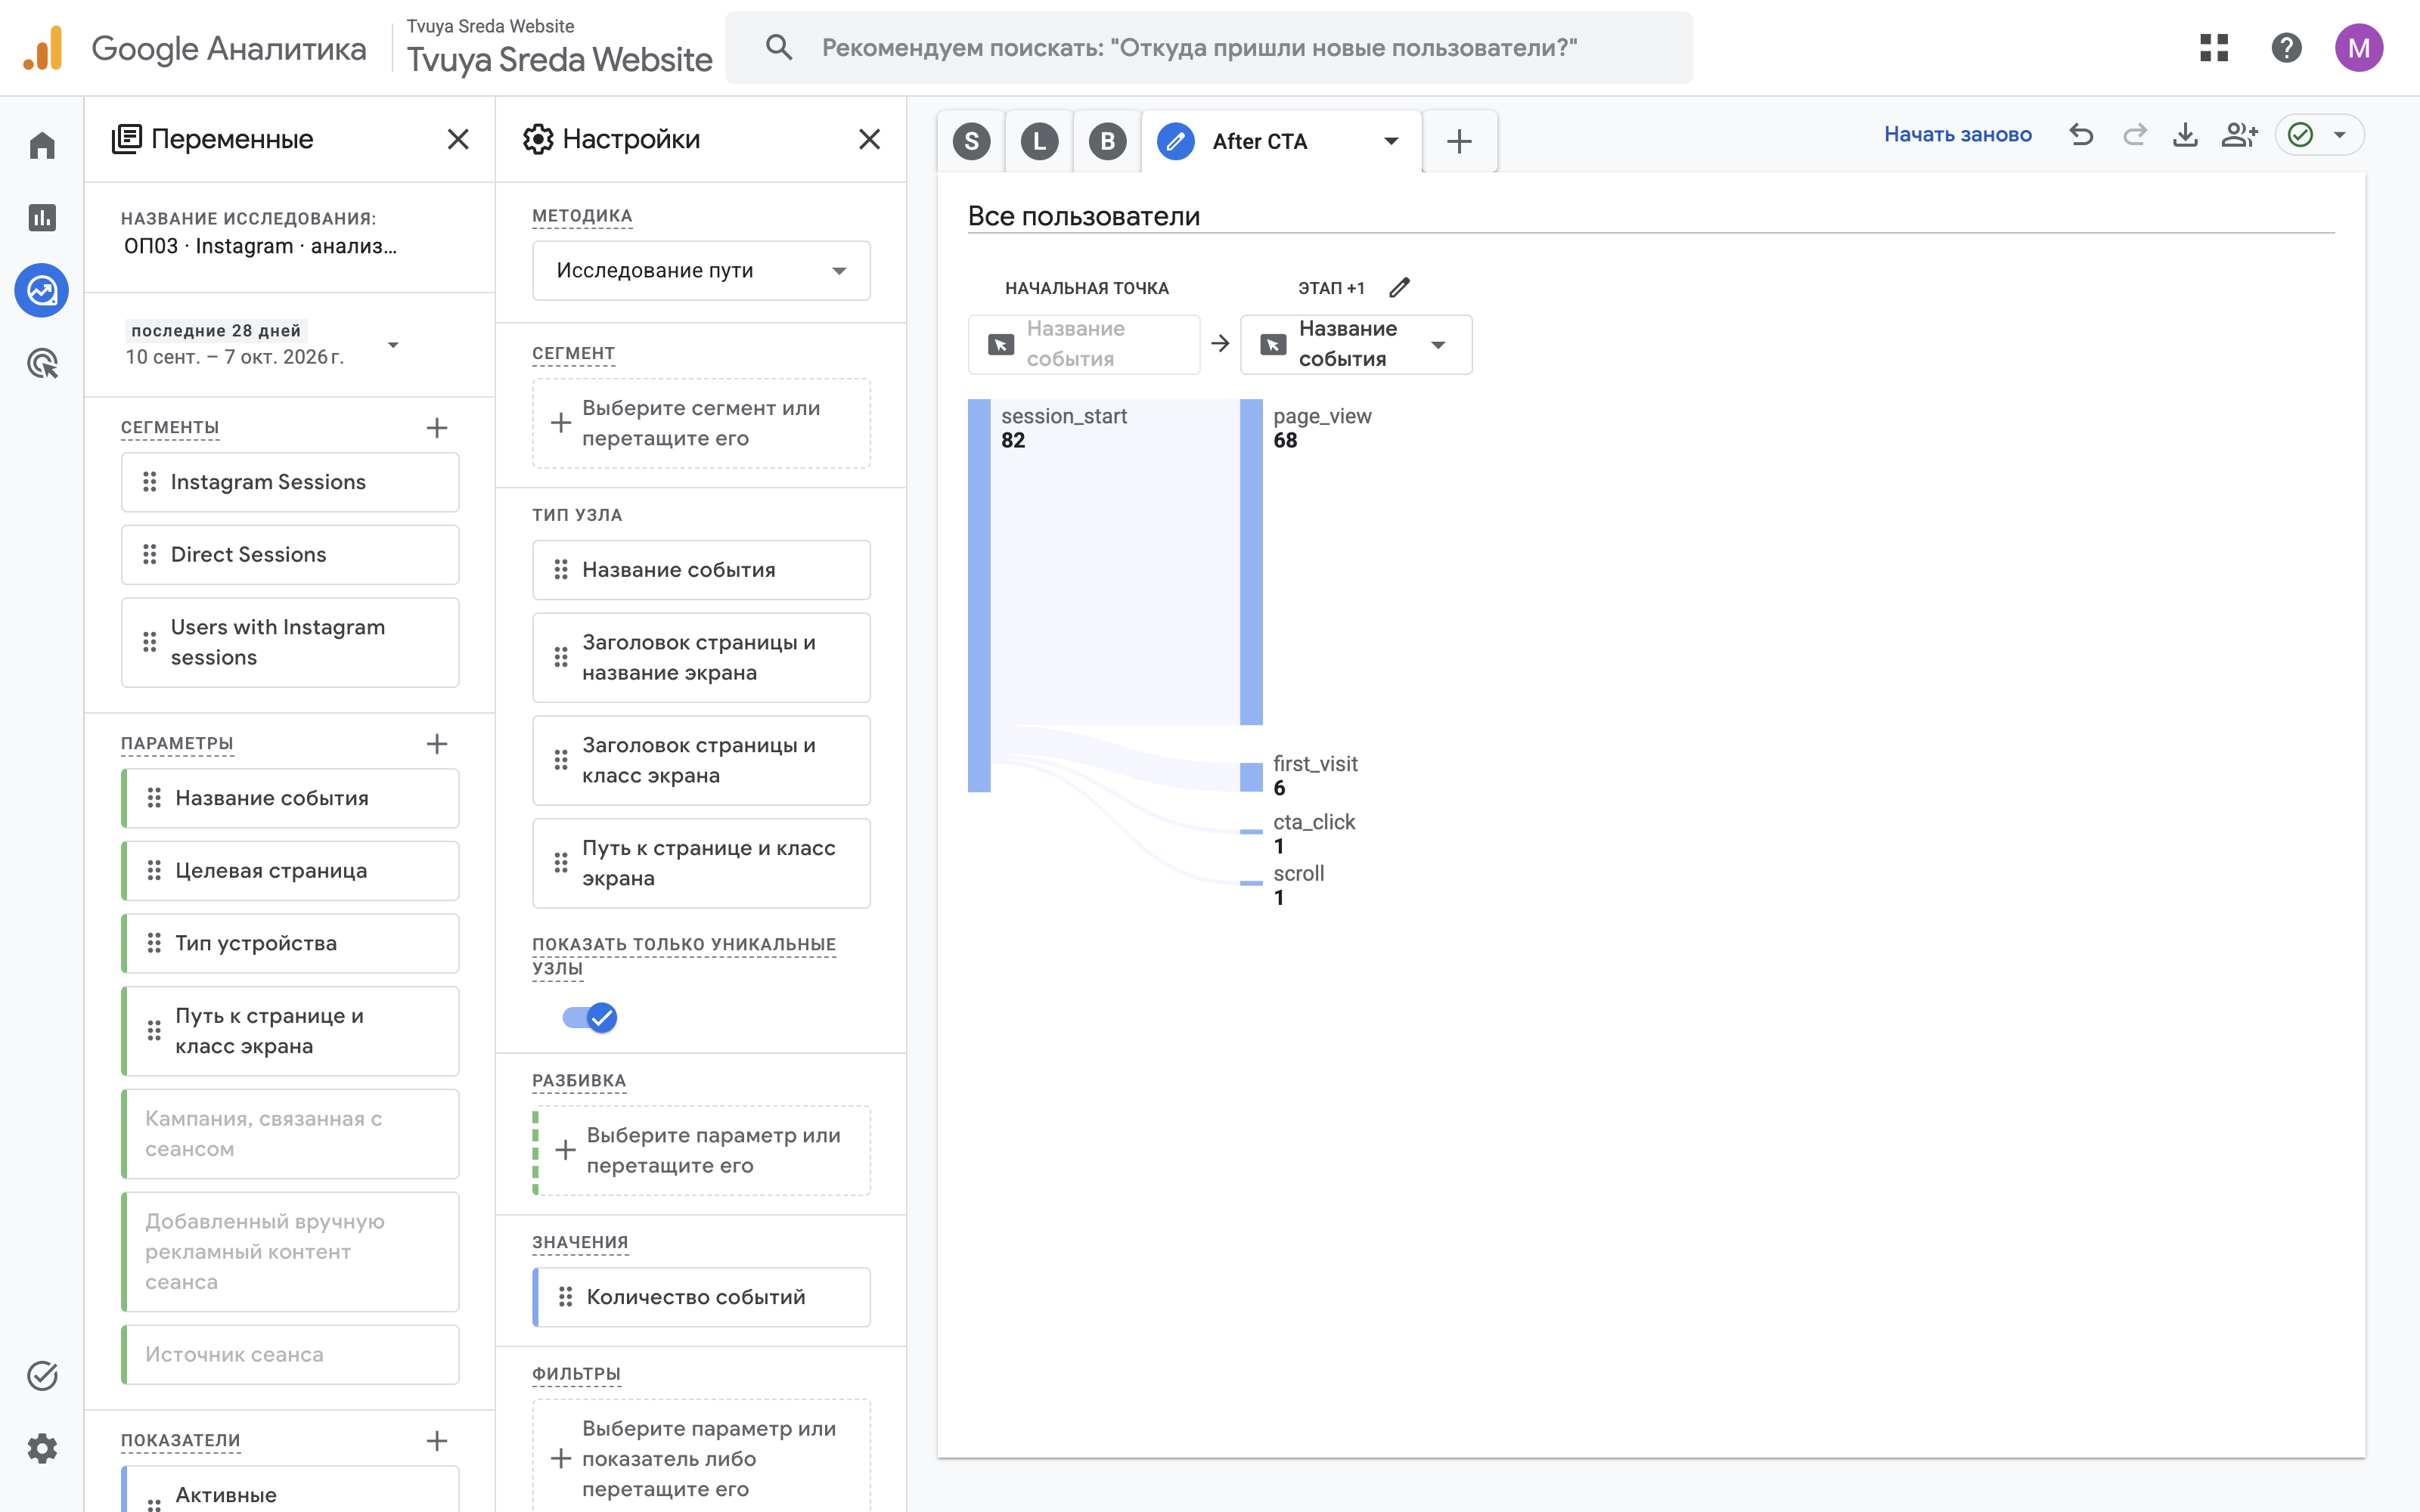Open the Step +1 event name dropdown
The image size is (2420, 1512).
click(1355, 344)
